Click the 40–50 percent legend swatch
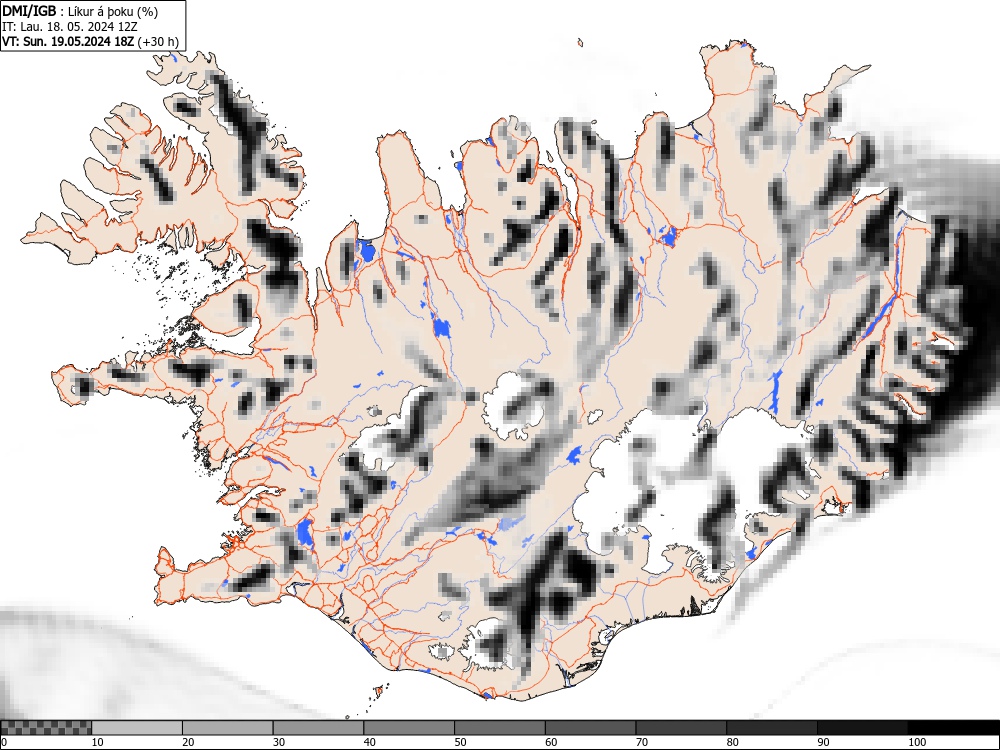Screen dimensions: 1000x750 [x=409, y=728]
